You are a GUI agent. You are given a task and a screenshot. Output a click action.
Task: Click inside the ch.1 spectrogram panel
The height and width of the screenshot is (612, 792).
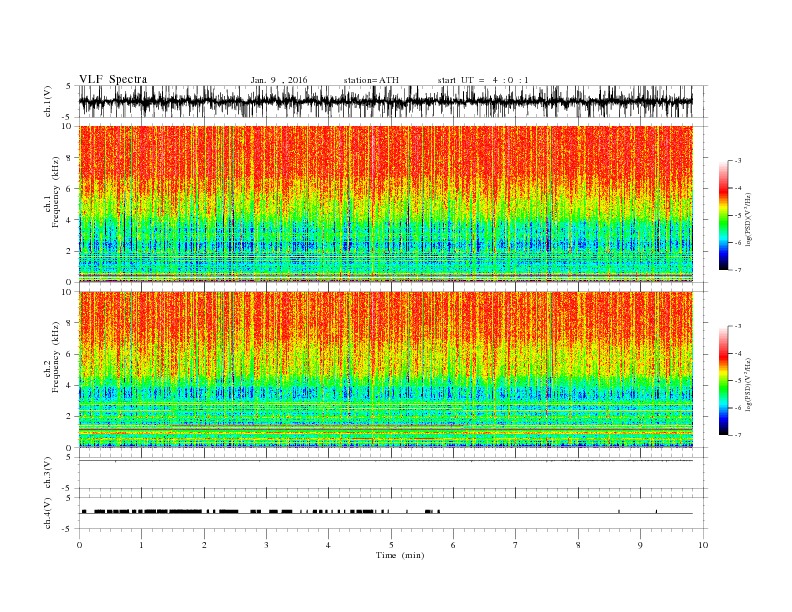[386, 204]
